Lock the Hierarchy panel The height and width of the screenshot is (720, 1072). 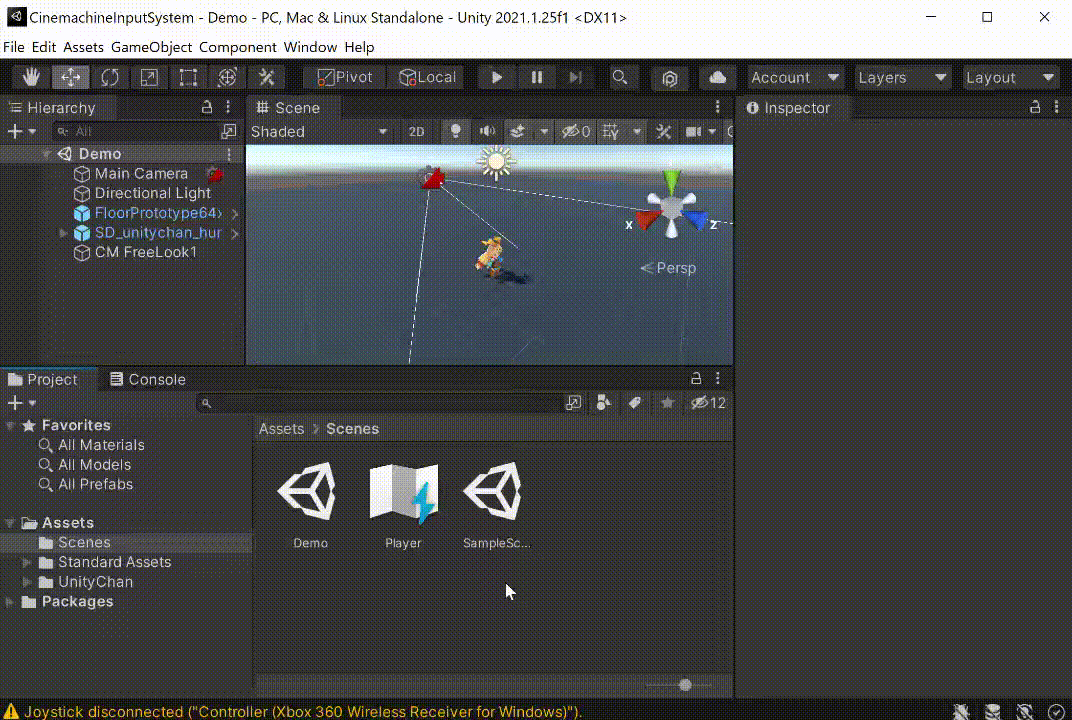pyautogui.click(x=206, y=107)
